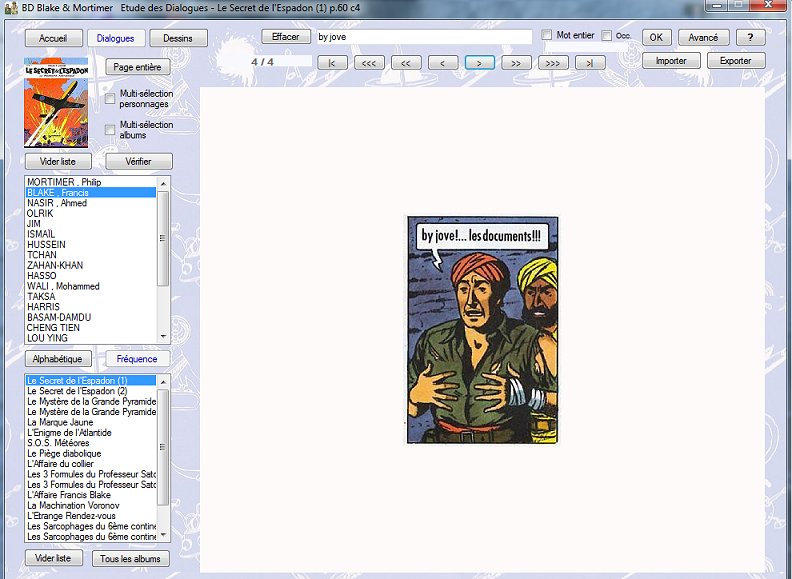Select album Le Secret de l'Espadon (2)
792x579 pixels.
pos(91,391)
